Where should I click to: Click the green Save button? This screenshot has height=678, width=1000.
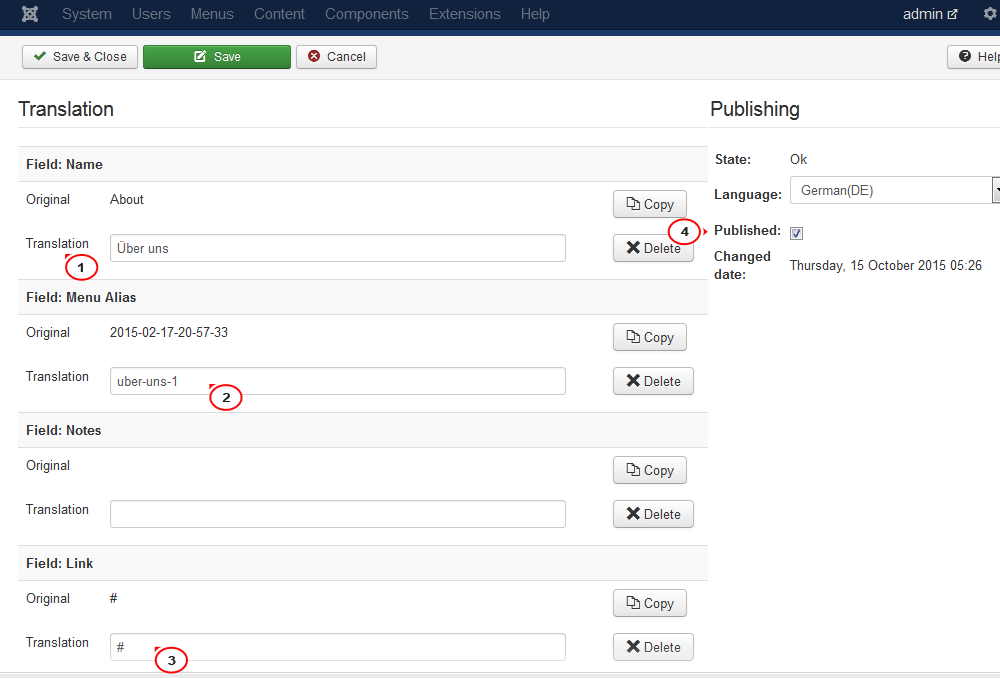point(217,57)
